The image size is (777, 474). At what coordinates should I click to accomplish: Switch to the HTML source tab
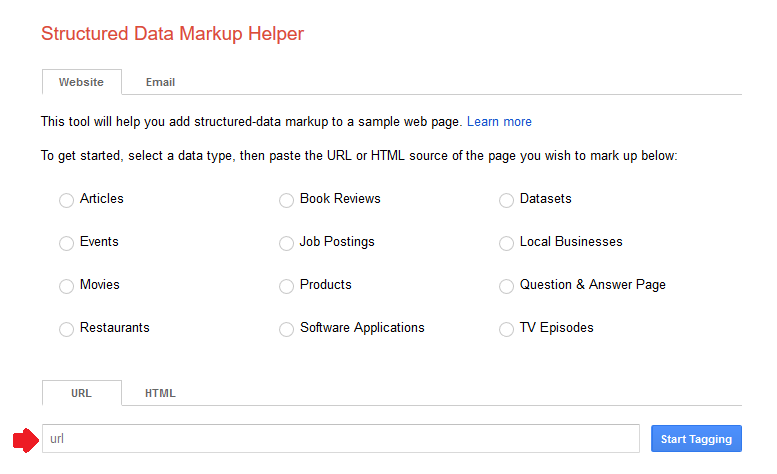point(160,393)
